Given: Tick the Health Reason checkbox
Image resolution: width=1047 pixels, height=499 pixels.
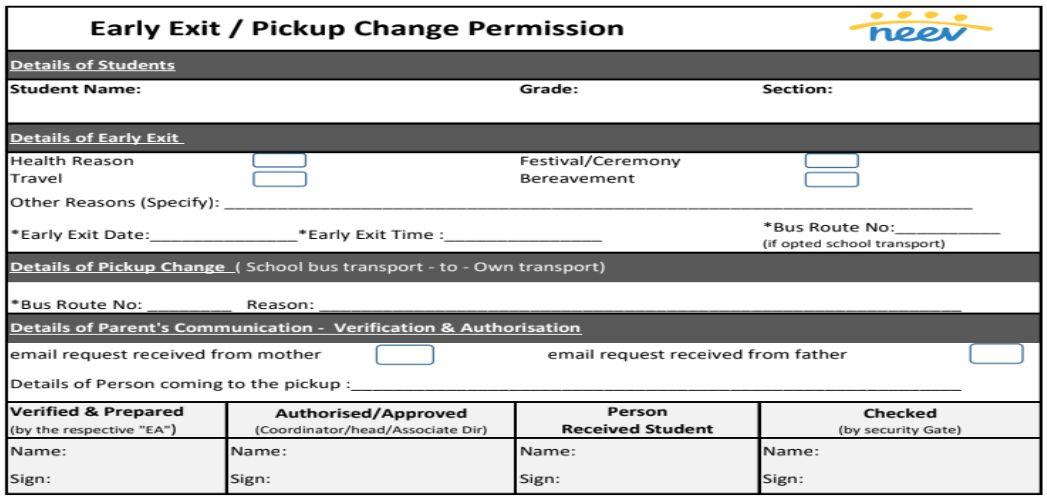Looking at the screenshot, I should click(279, 160).
